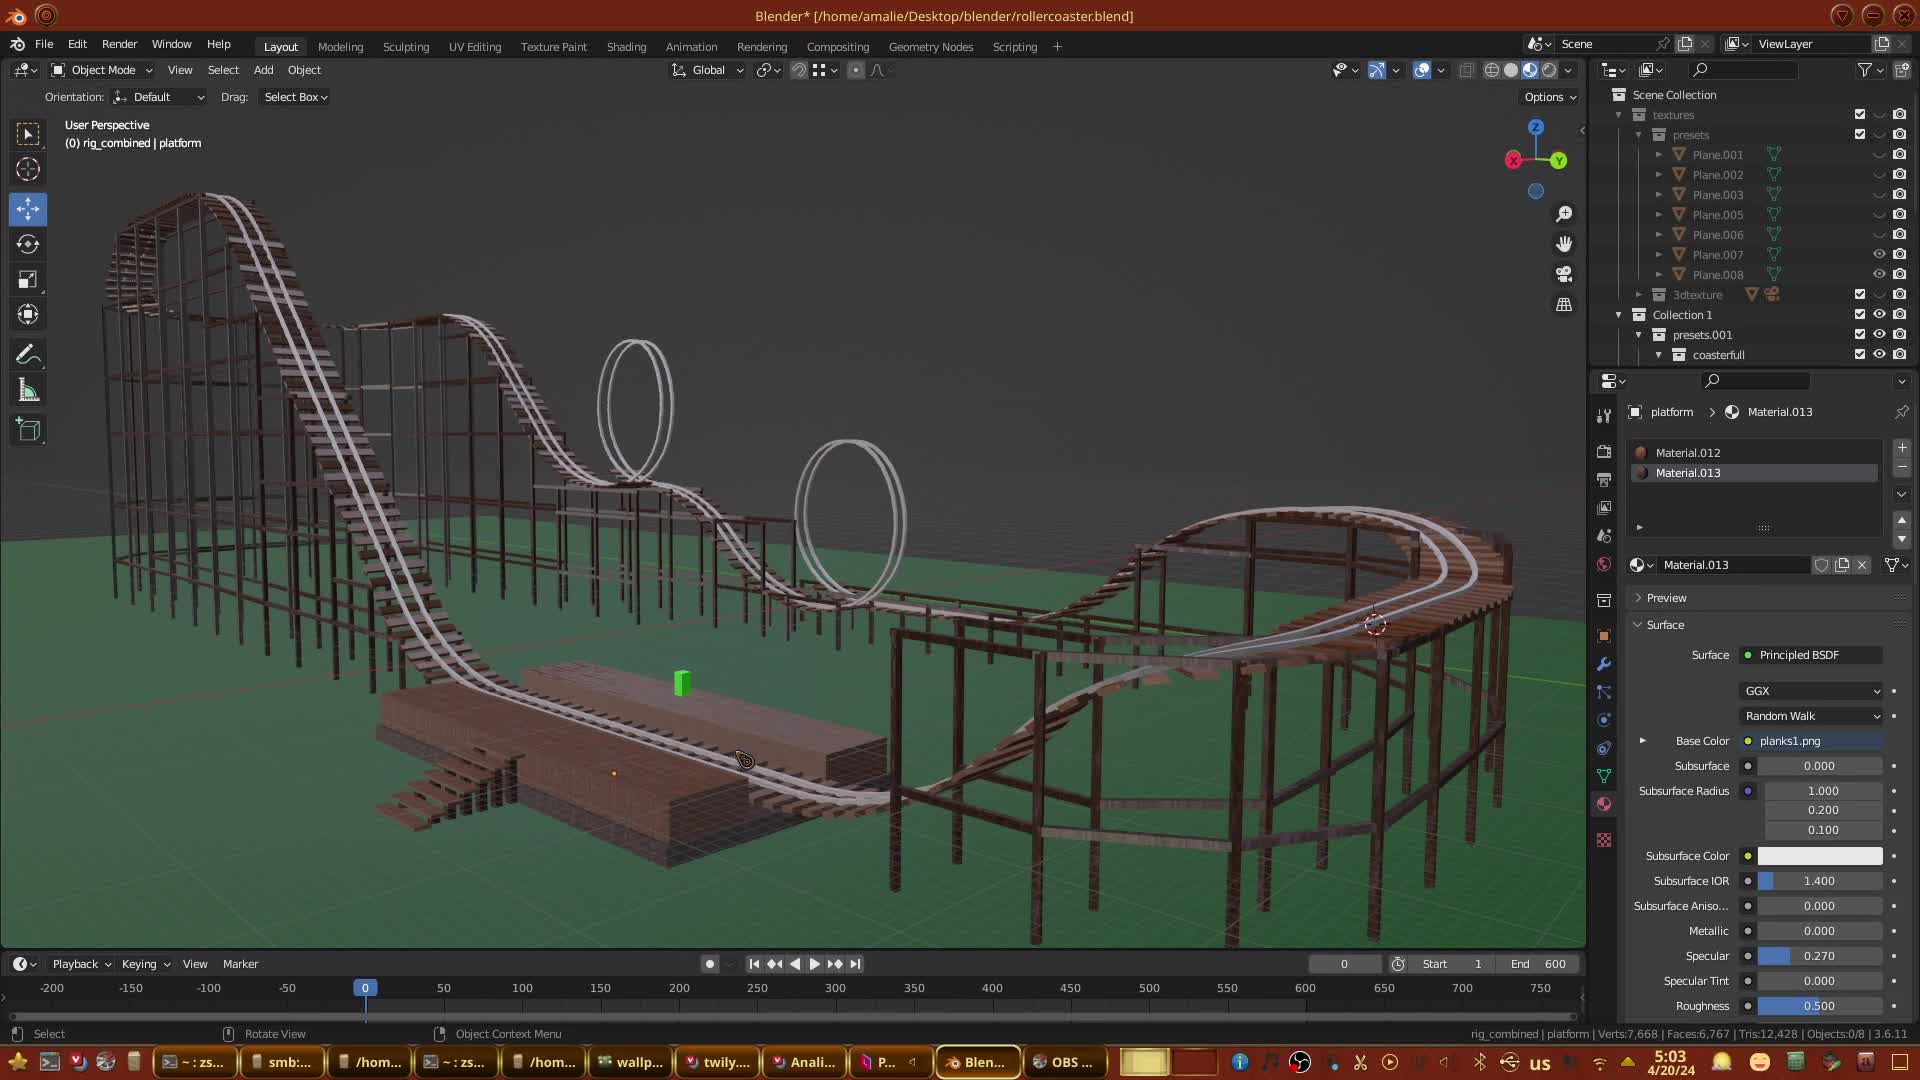Select the Annotate pencil tool
Image resolution: width=1920 pixels, height=1080 pixels.
pyautogui.click(x=28, y=355)
